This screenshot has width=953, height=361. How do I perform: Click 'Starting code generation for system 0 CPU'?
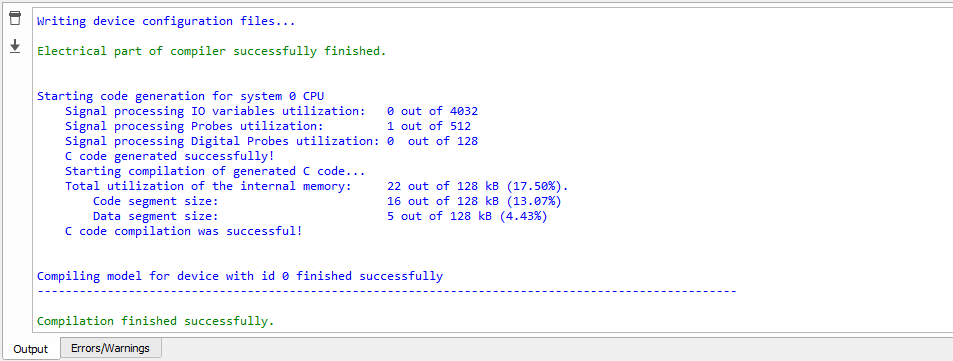click(184, 96)
